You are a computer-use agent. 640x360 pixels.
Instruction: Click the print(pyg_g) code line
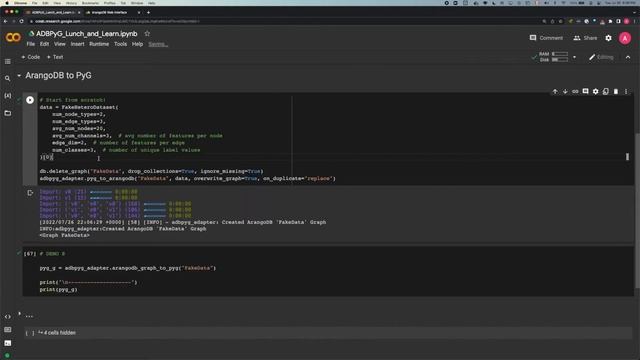[x=58, y=289]
